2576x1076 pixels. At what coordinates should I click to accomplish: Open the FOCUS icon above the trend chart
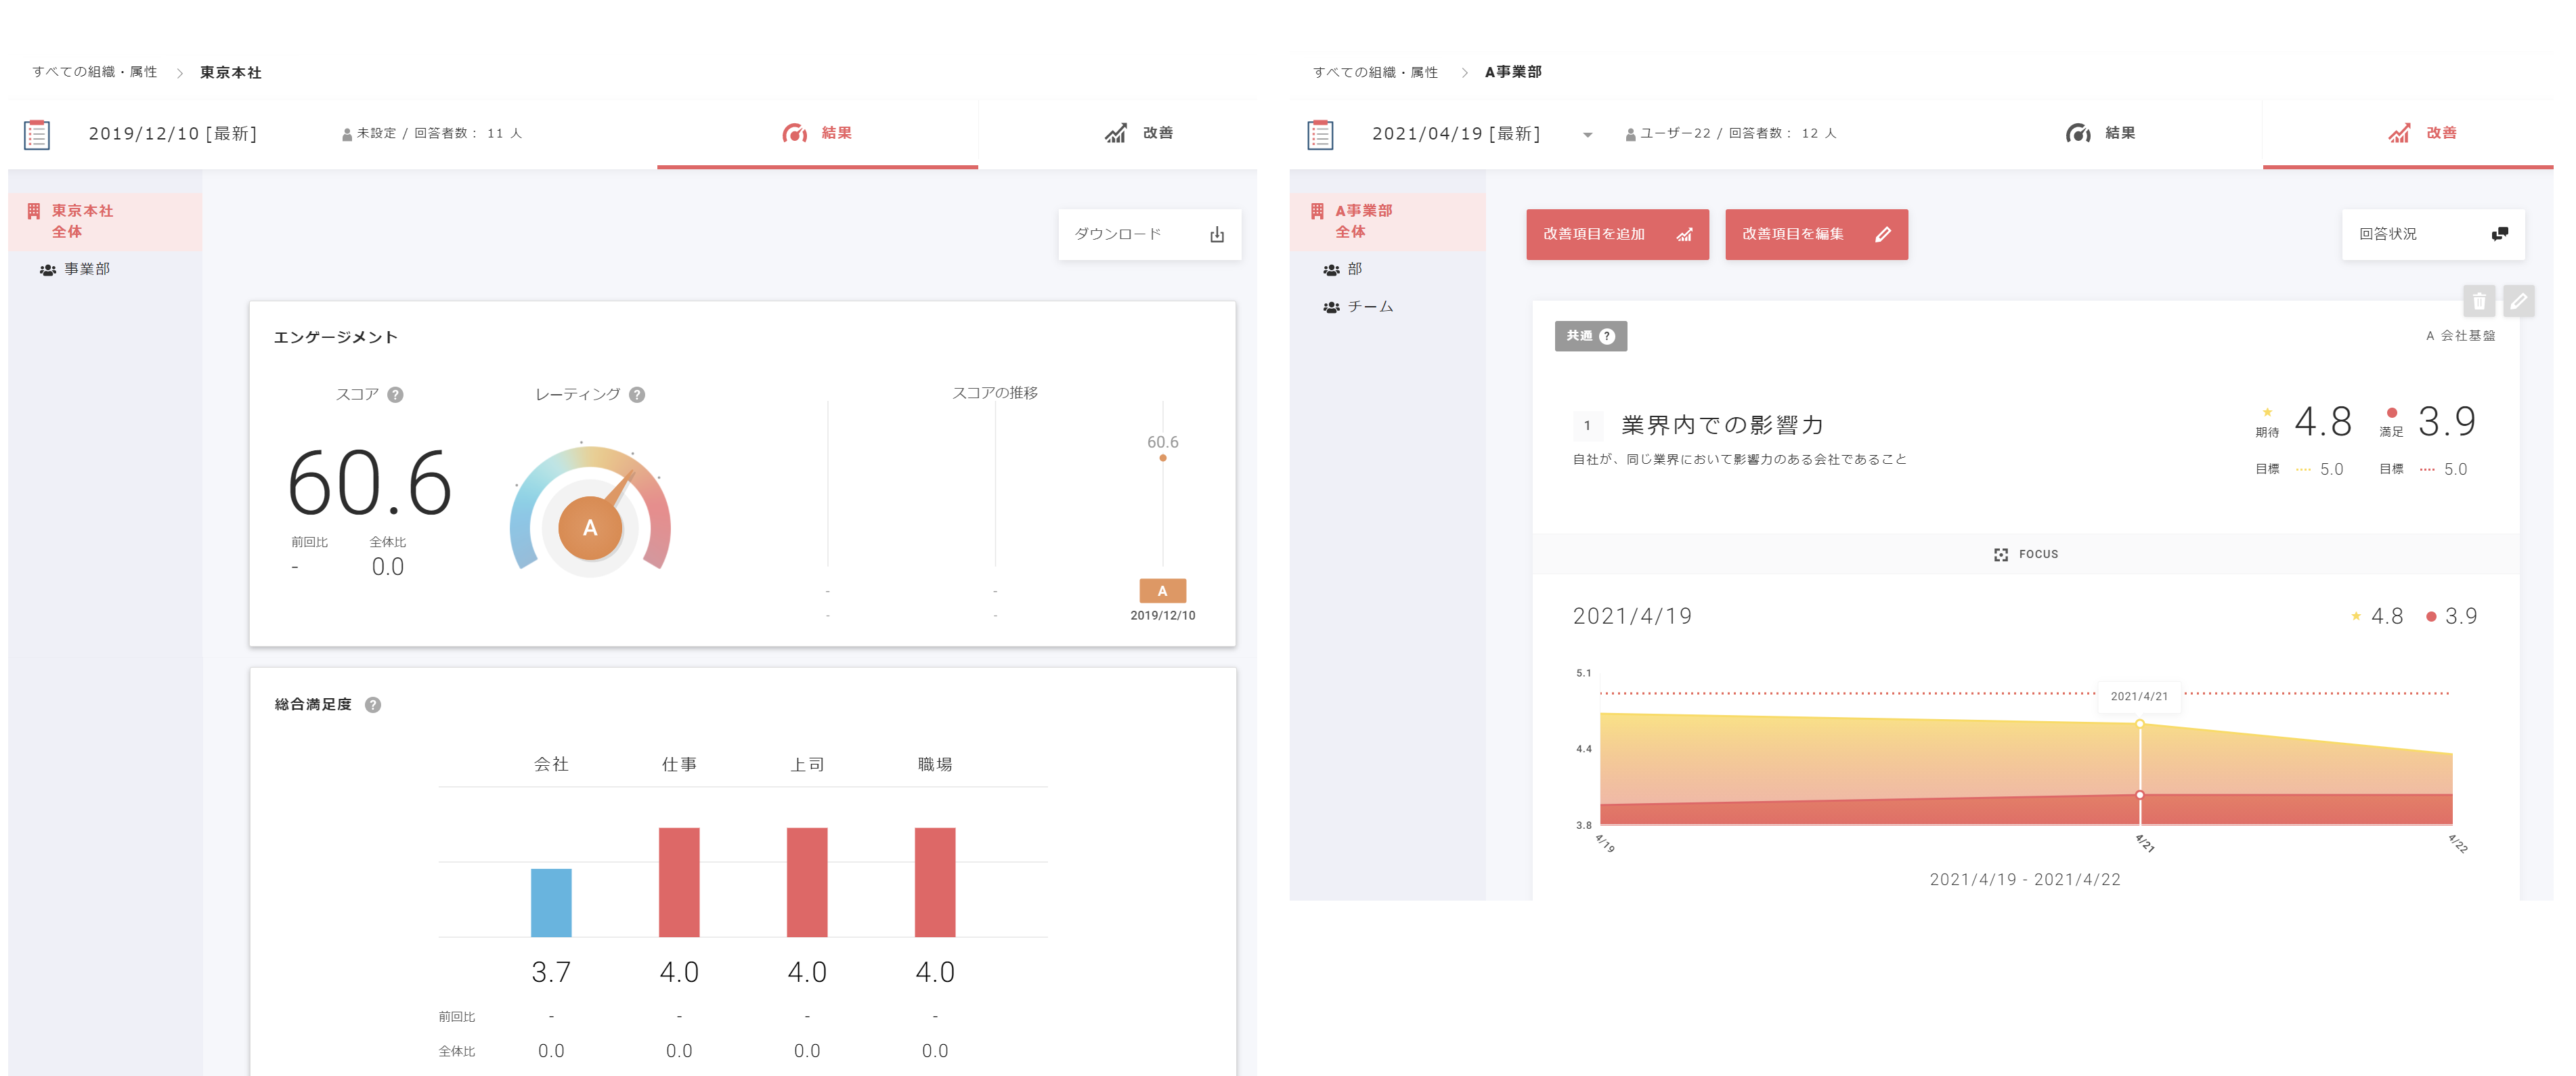(2001, 554)
